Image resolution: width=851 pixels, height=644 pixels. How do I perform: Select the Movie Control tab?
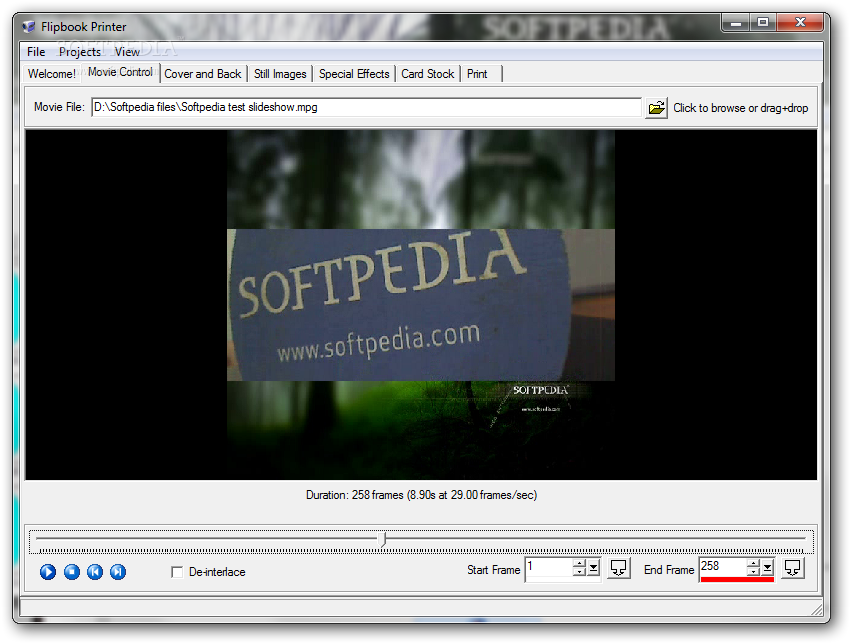120,72
